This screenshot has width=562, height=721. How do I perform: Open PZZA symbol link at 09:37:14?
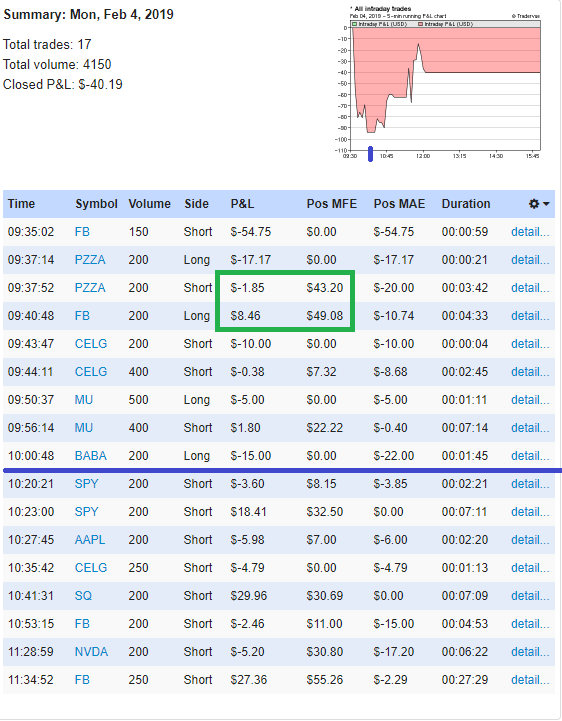(90, 260)
